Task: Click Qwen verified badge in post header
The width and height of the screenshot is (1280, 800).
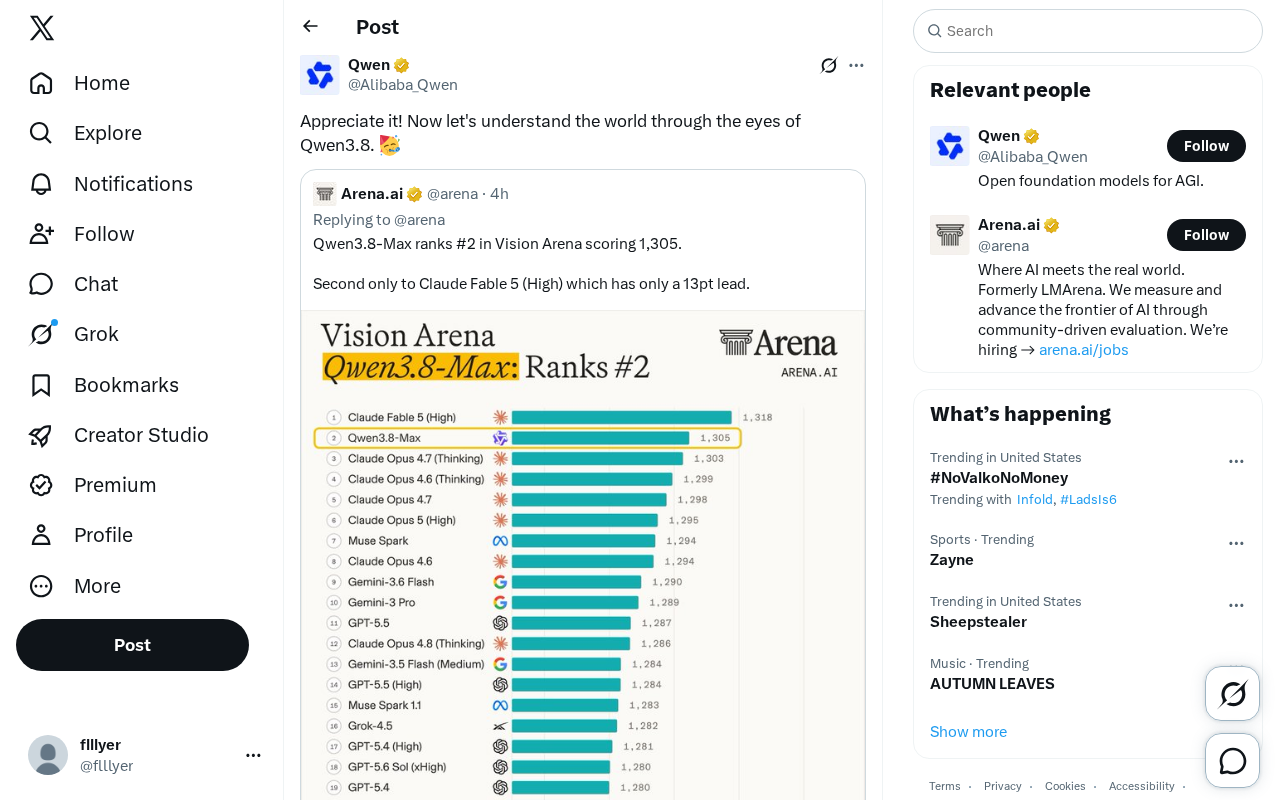Action: [x=402, y=65]
